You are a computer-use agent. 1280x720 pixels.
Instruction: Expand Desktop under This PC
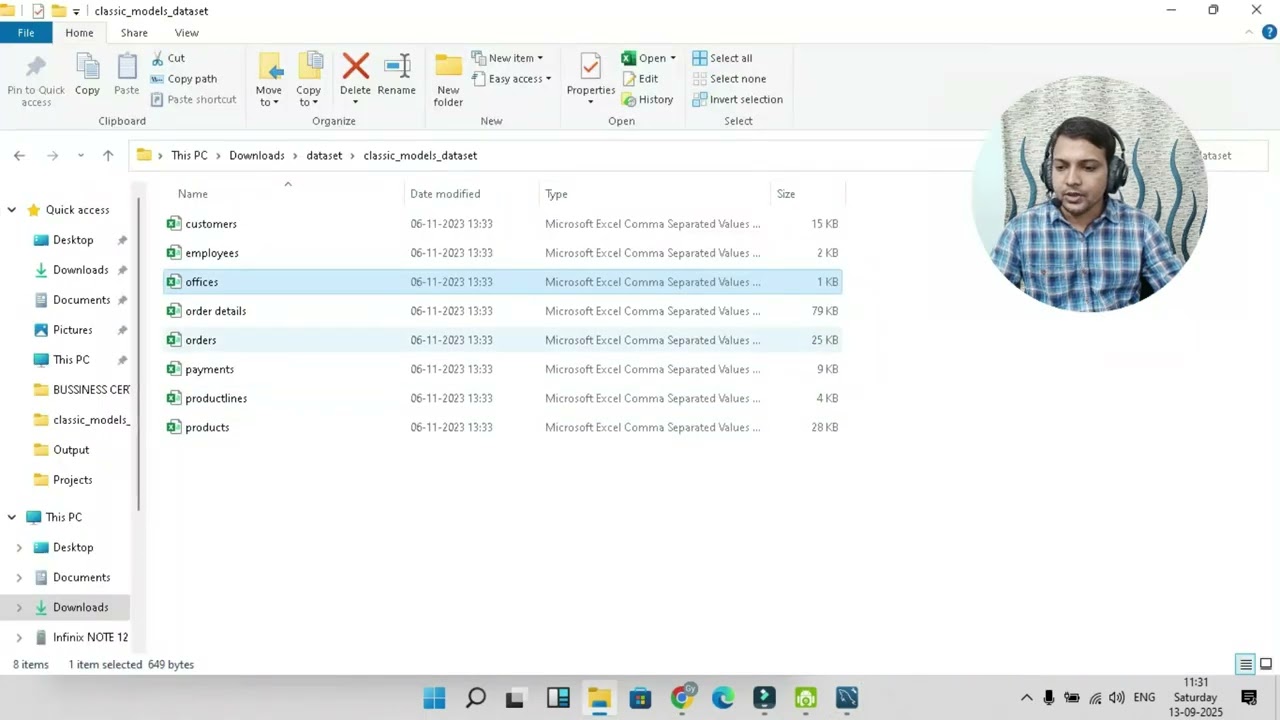[19, 548]
